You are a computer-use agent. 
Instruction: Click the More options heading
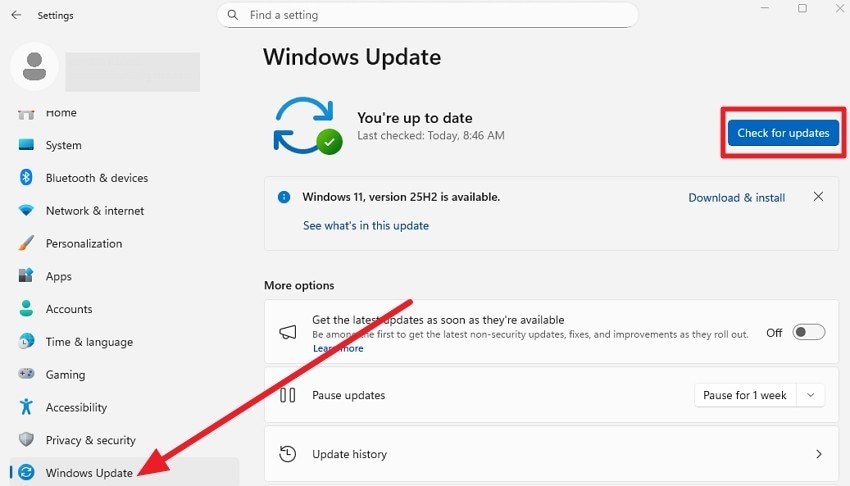[299, 285]
